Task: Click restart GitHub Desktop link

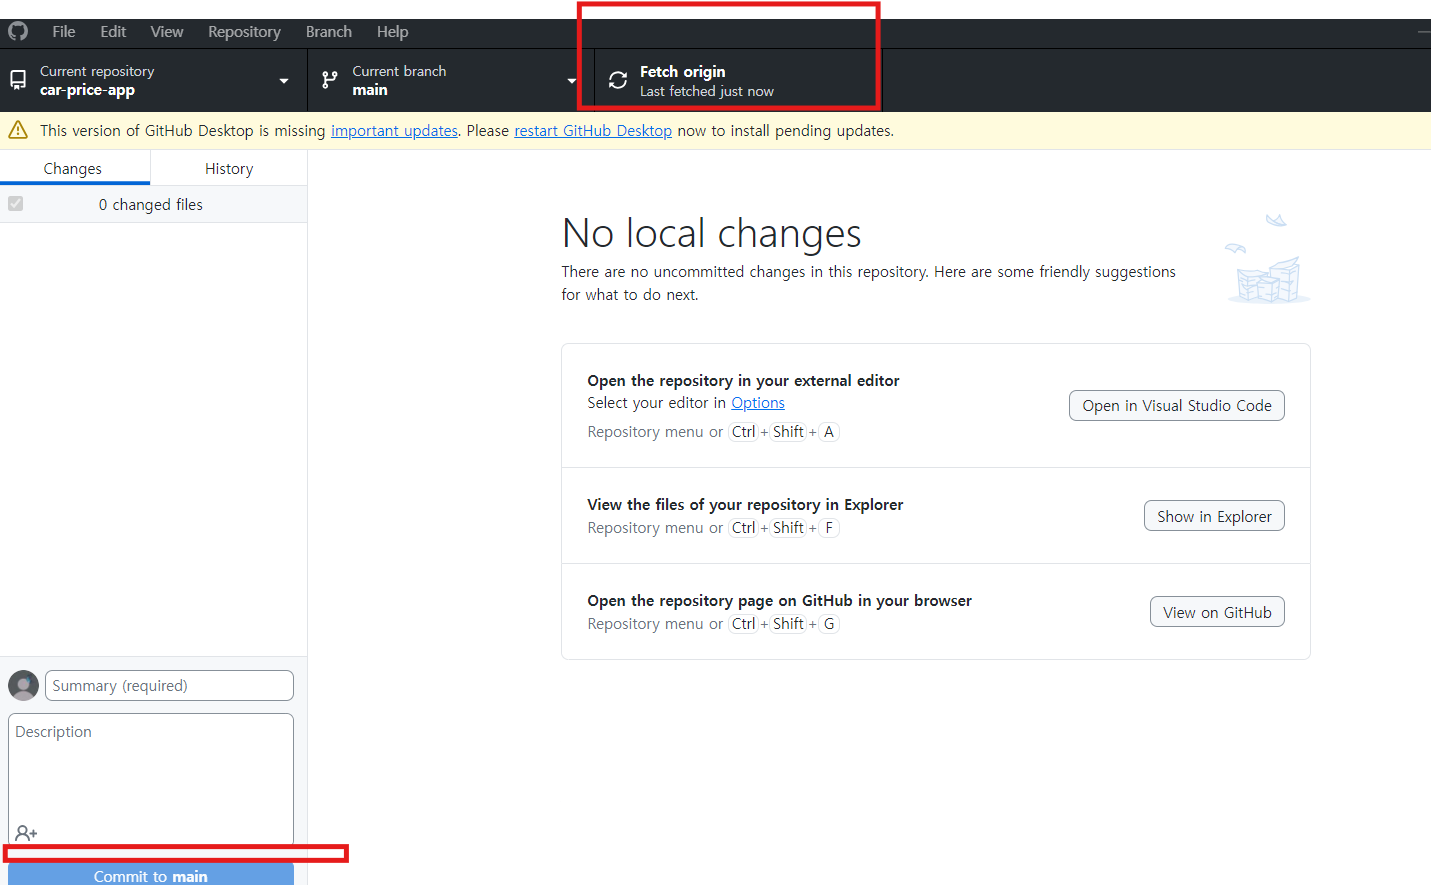Action: click(x=593, y=130)
